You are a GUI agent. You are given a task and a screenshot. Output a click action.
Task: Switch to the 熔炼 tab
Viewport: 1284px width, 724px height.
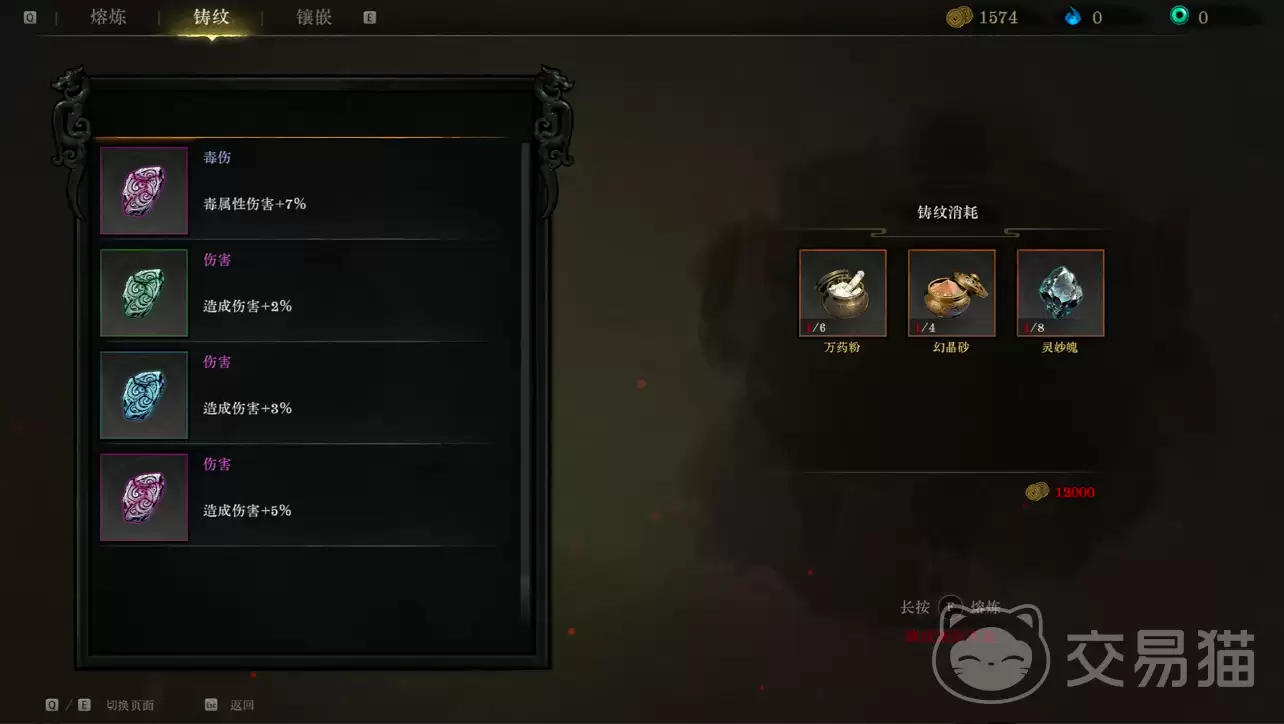coord(109,17)
